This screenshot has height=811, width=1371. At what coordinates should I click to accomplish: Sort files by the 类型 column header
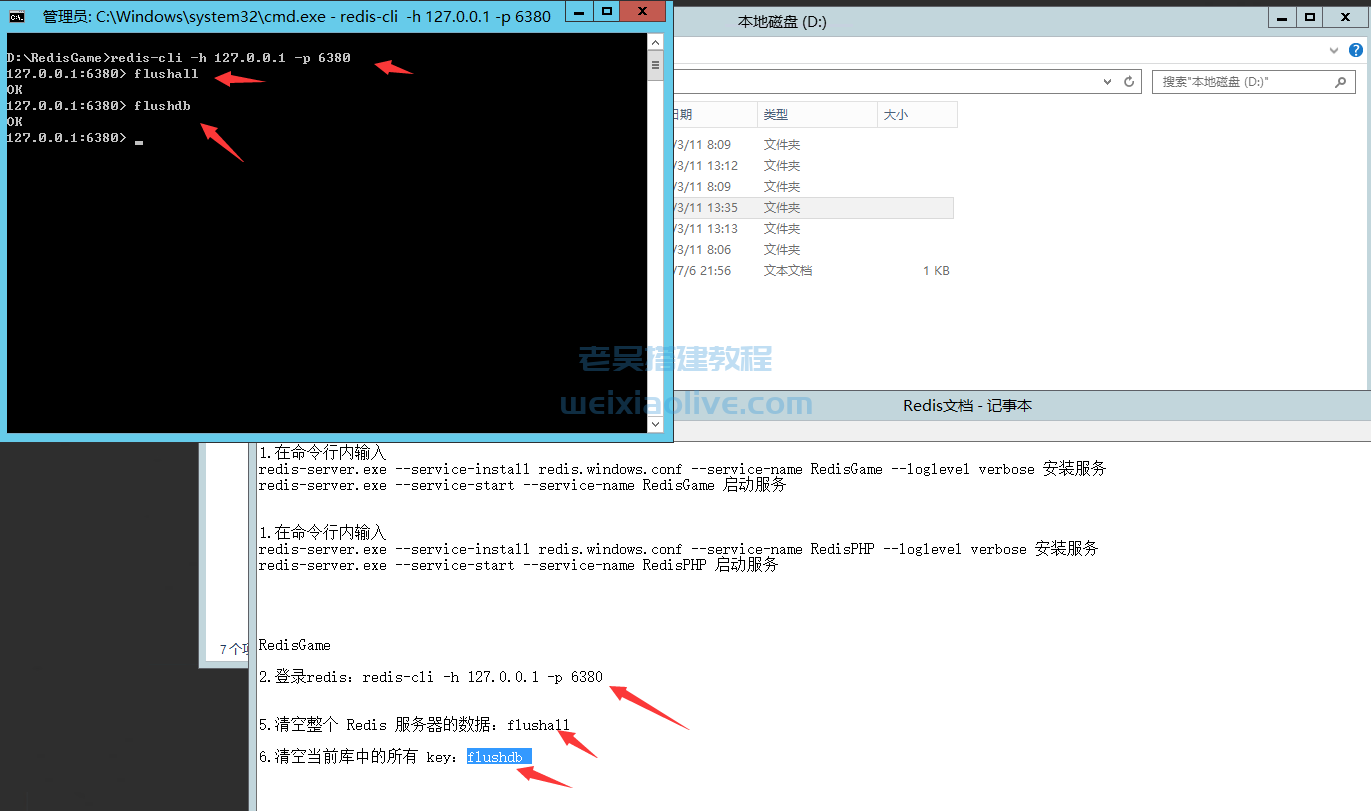(776, 114)
